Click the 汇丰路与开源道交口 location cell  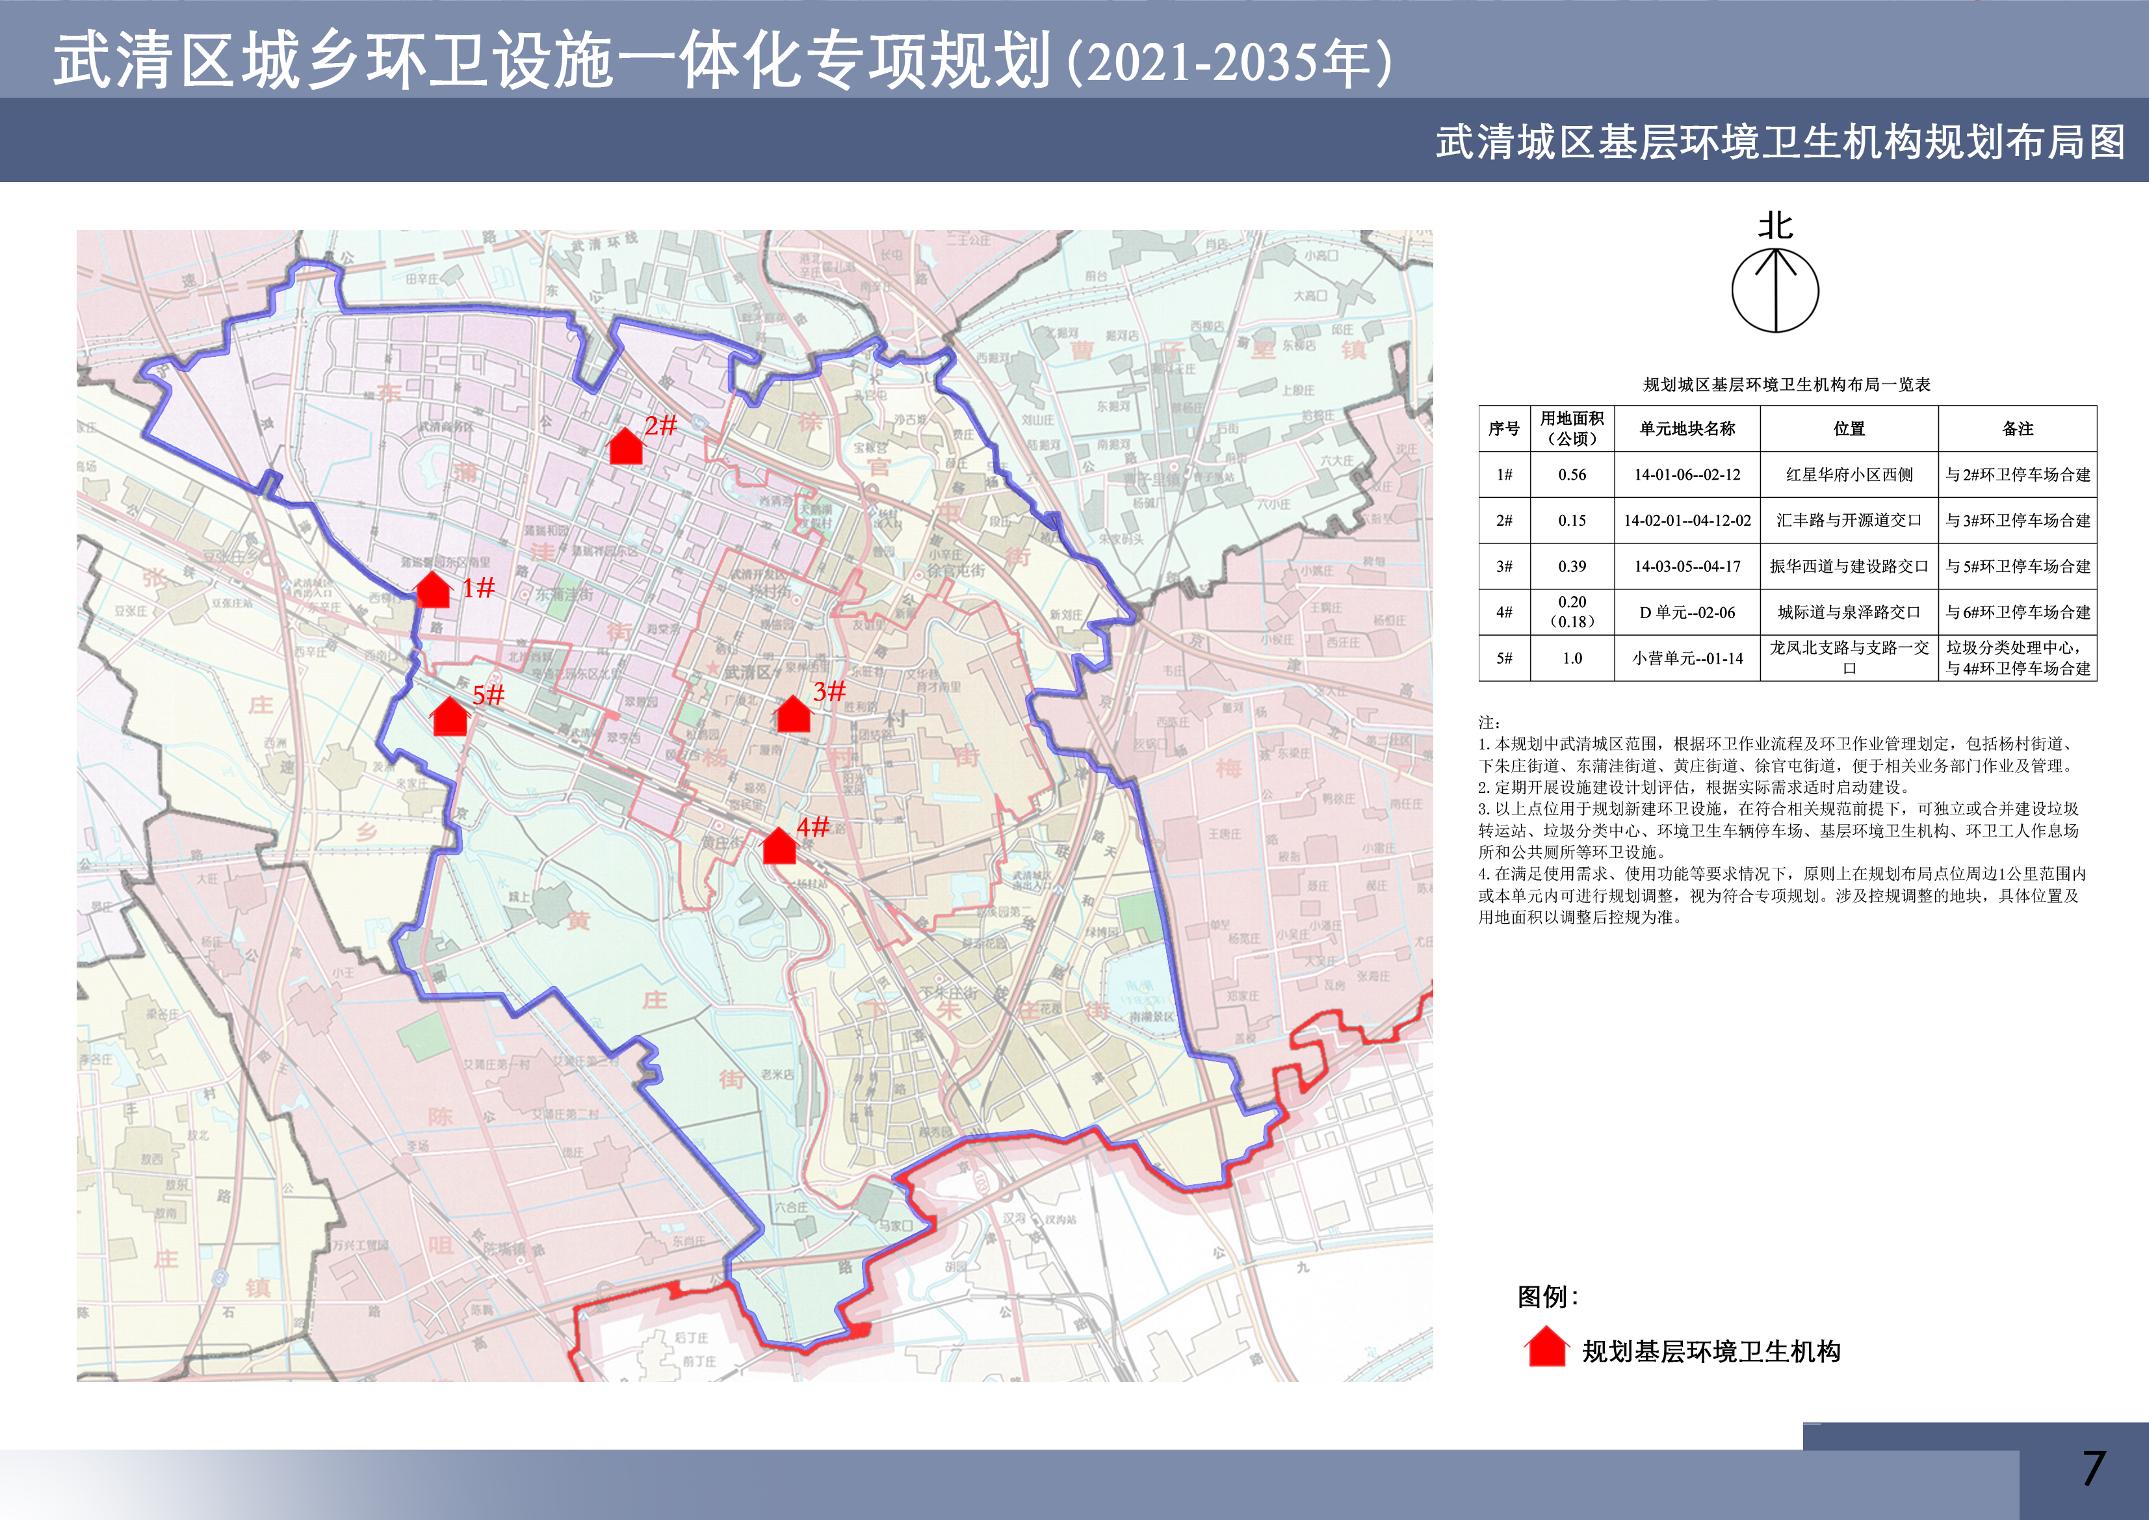click(x=1848, y=521)
